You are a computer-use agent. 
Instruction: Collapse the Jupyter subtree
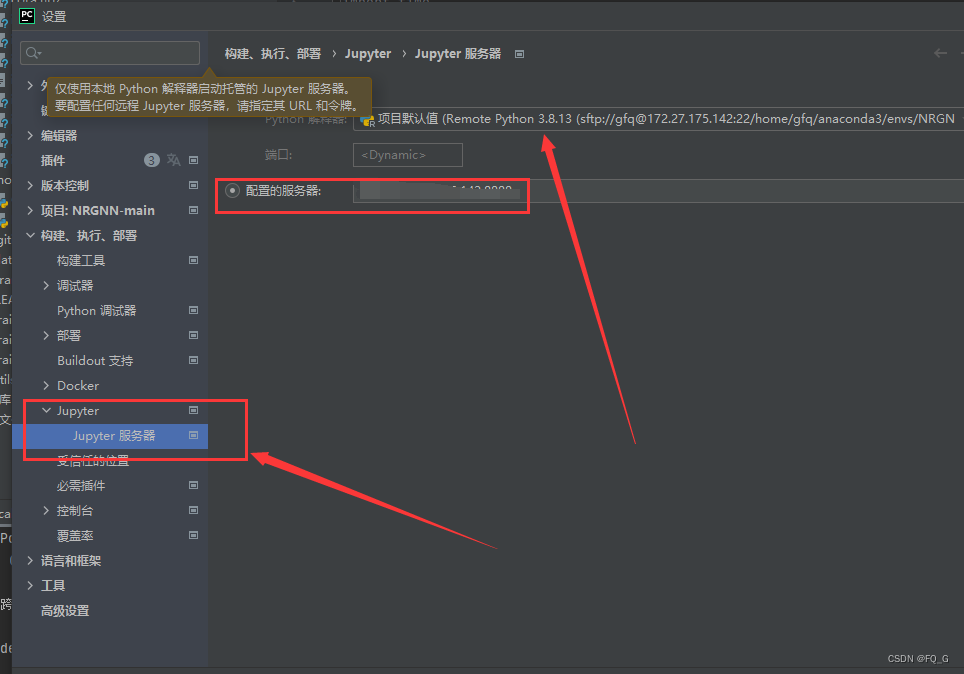[46, 410]
